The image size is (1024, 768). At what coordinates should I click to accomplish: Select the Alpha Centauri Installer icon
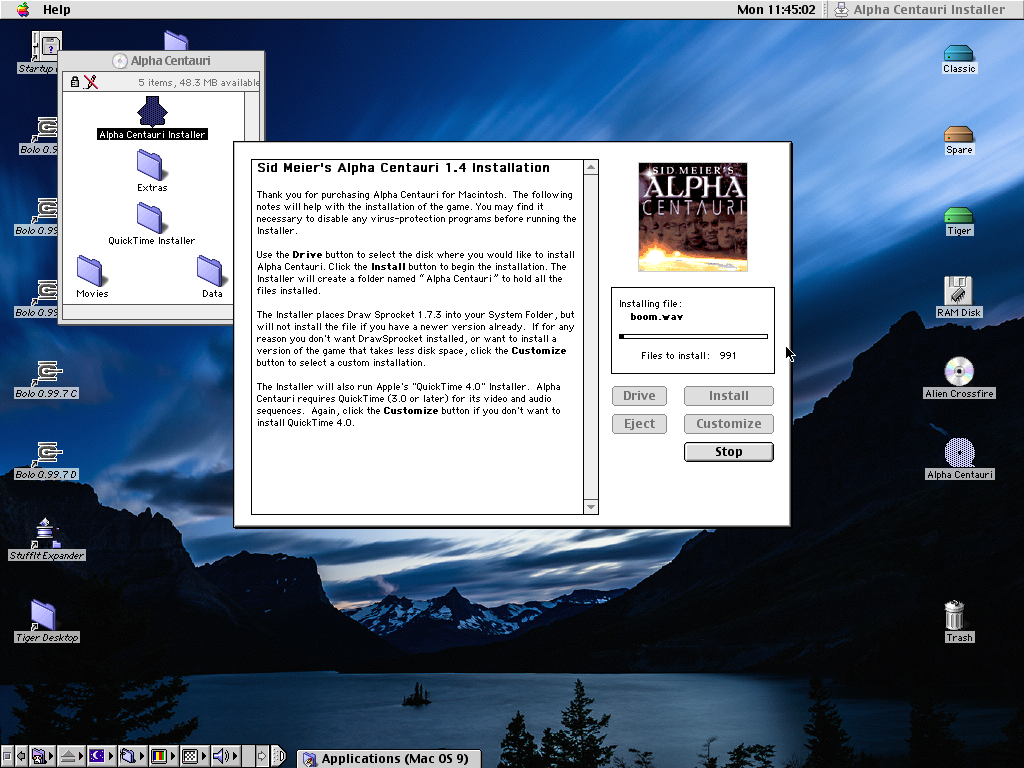(152, 112)
